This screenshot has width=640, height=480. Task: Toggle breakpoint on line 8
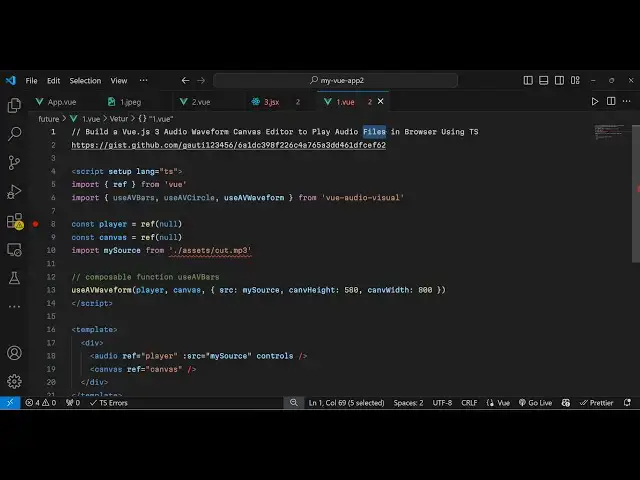pos(36,224)
